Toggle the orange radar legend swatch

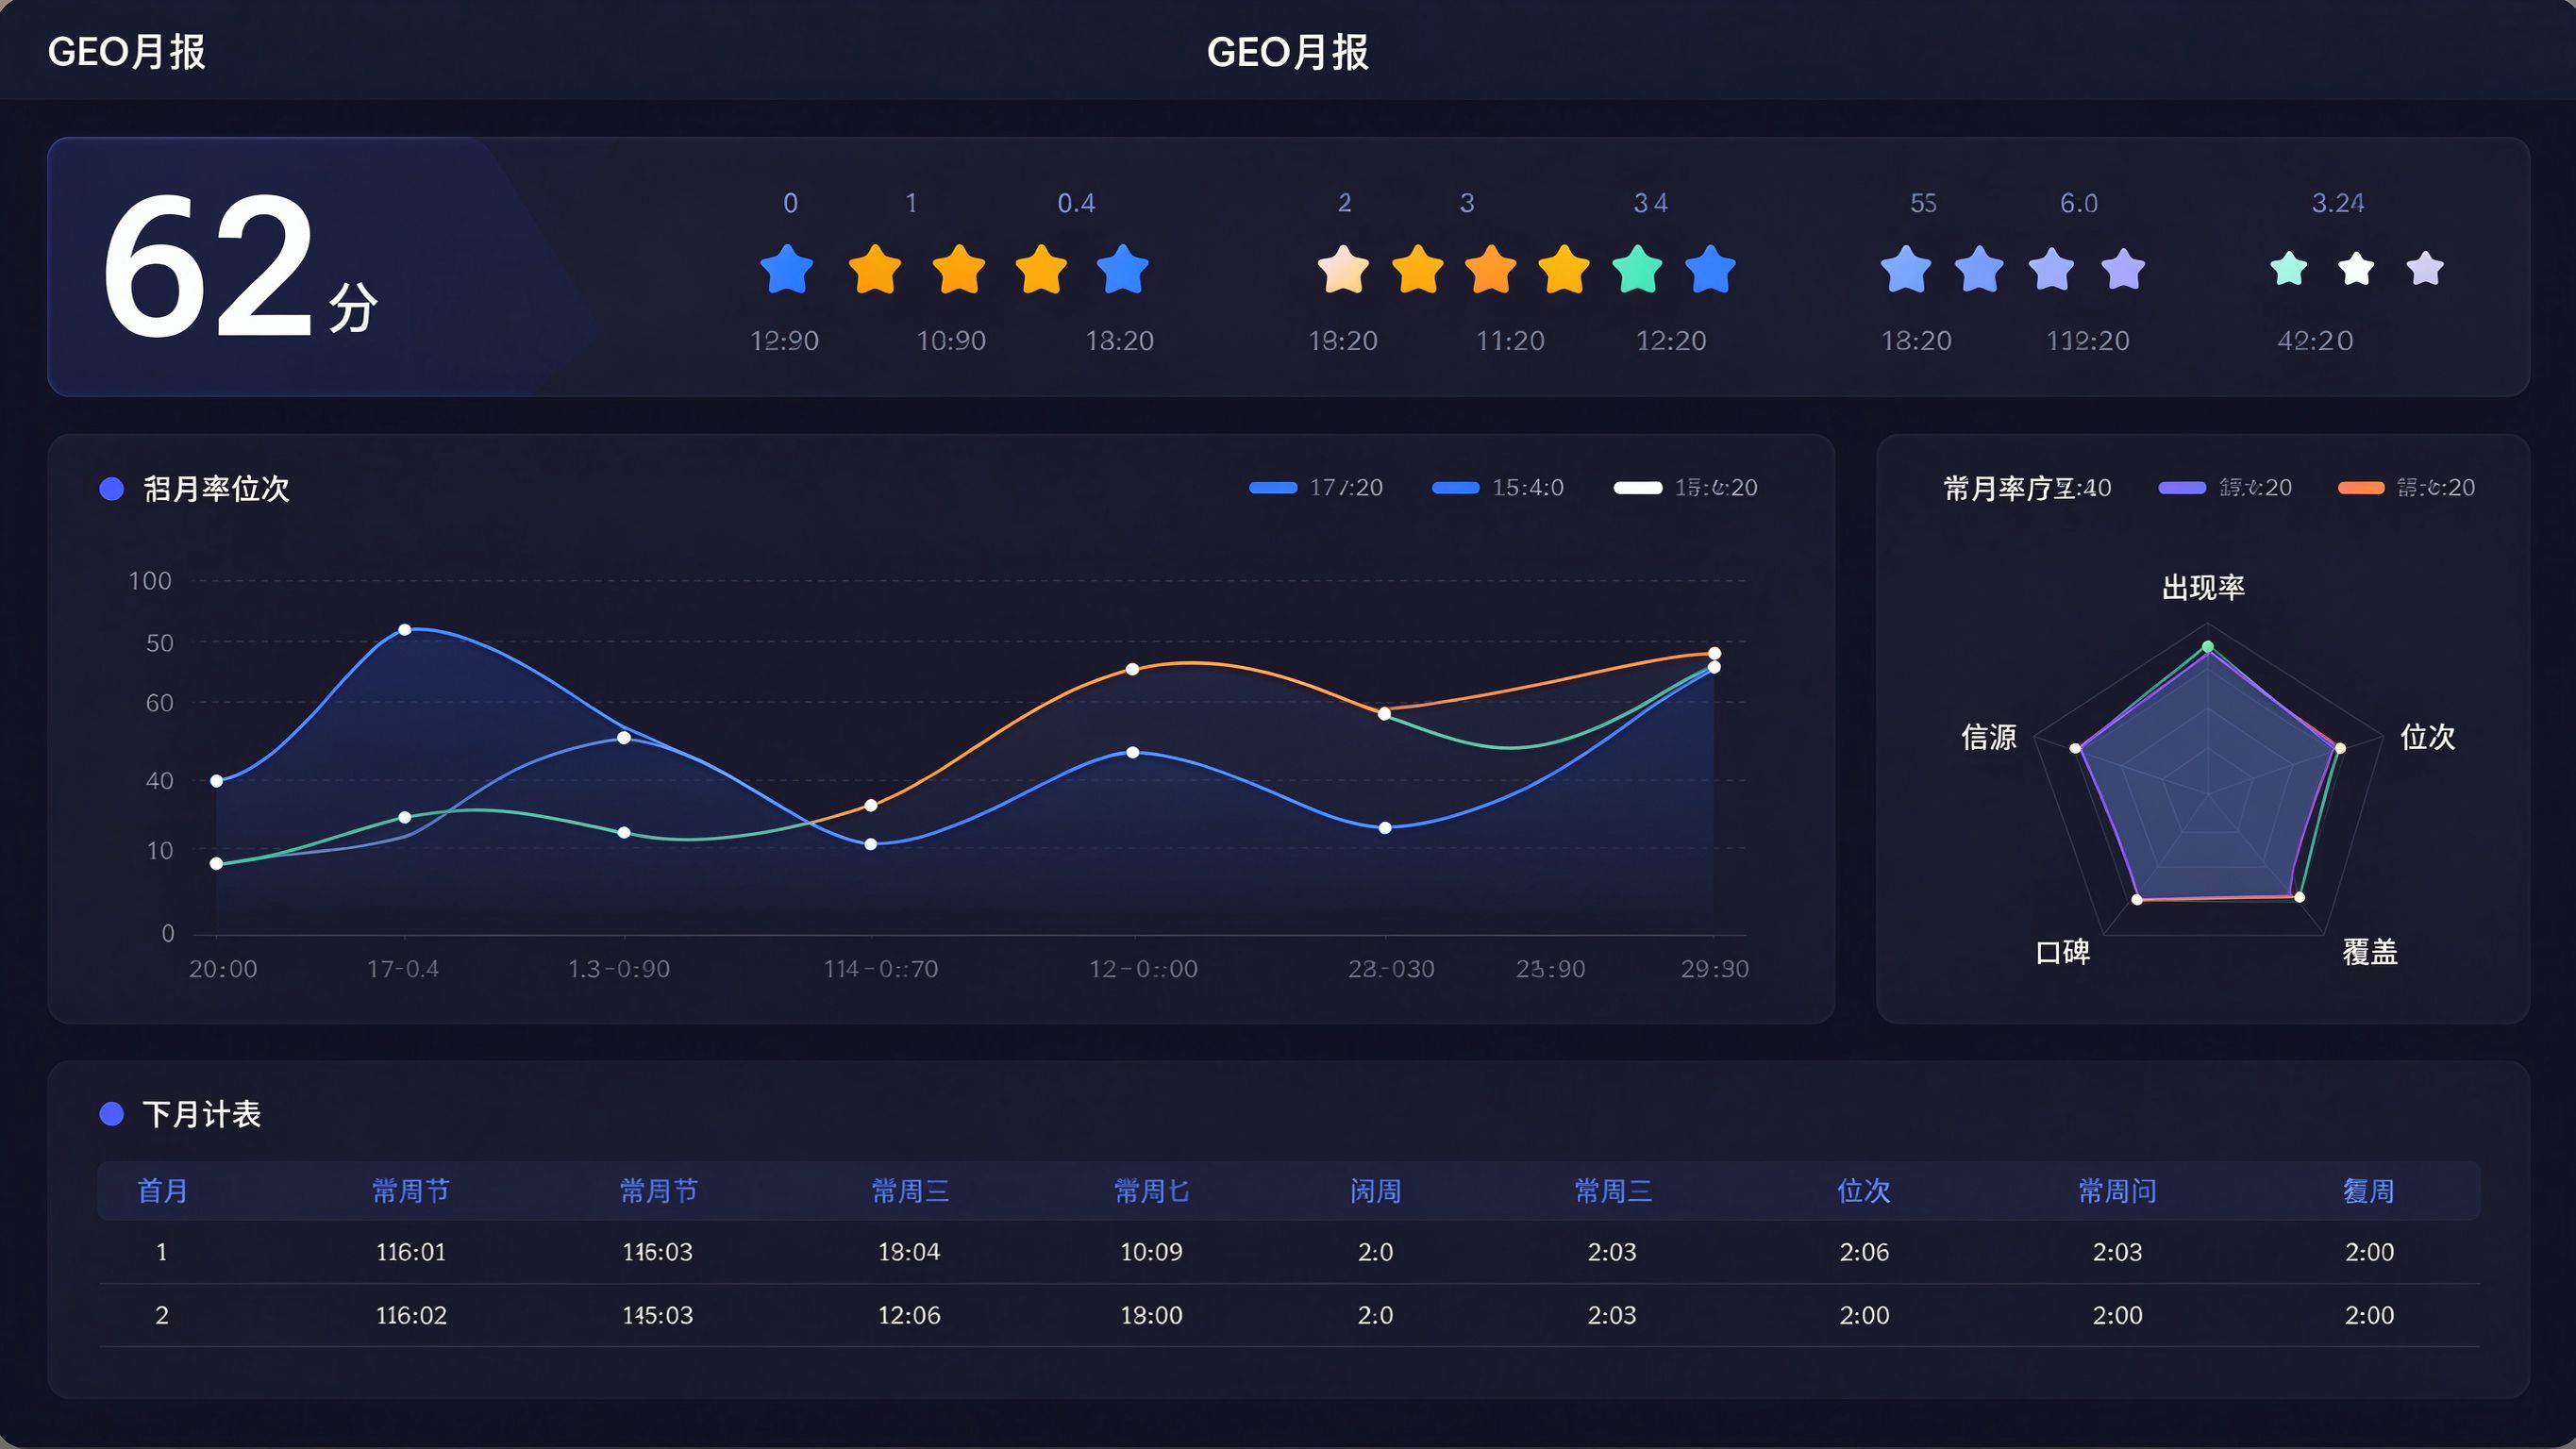pyautogui.click(x=2361, y=488)
